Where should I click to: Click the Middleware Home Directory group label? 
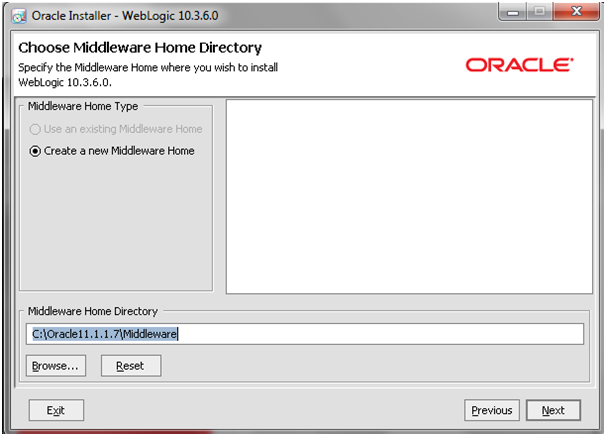(93, 311)
